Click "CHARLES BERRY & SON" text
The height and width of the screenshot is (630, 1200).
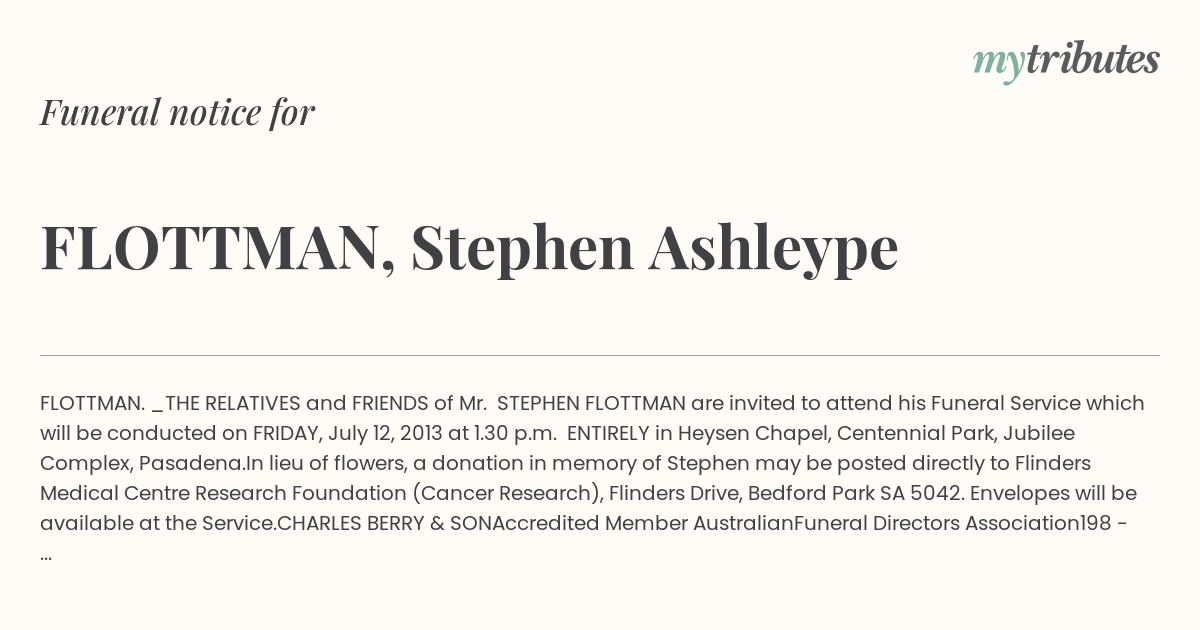click(x=391, y=524)
